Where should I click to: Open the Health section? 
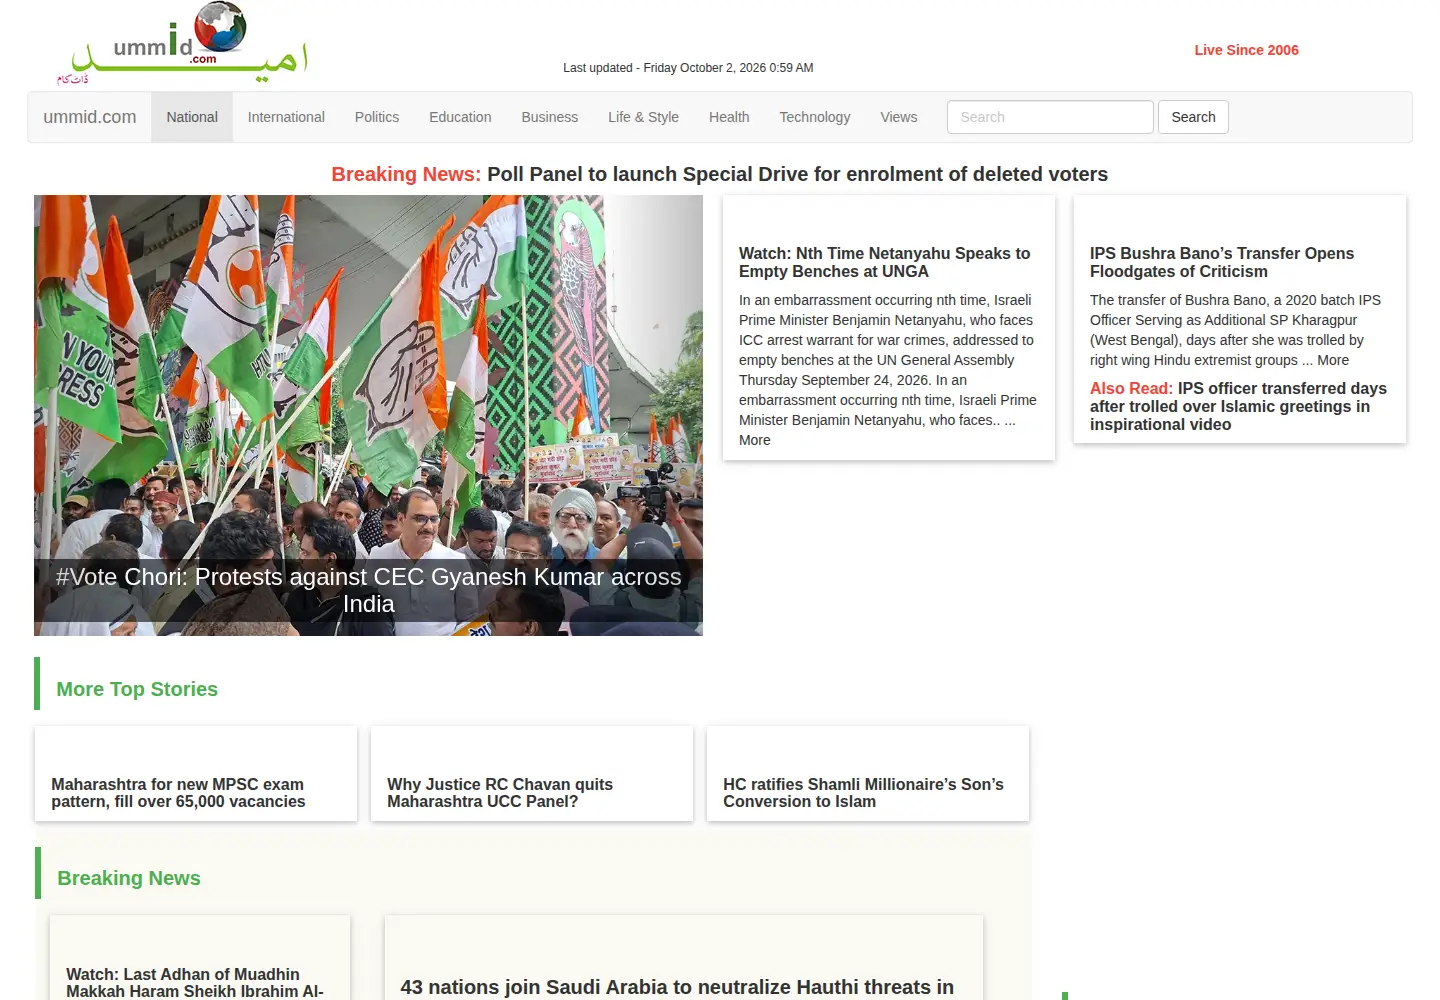pyautogui.click(x=729, y=117)
